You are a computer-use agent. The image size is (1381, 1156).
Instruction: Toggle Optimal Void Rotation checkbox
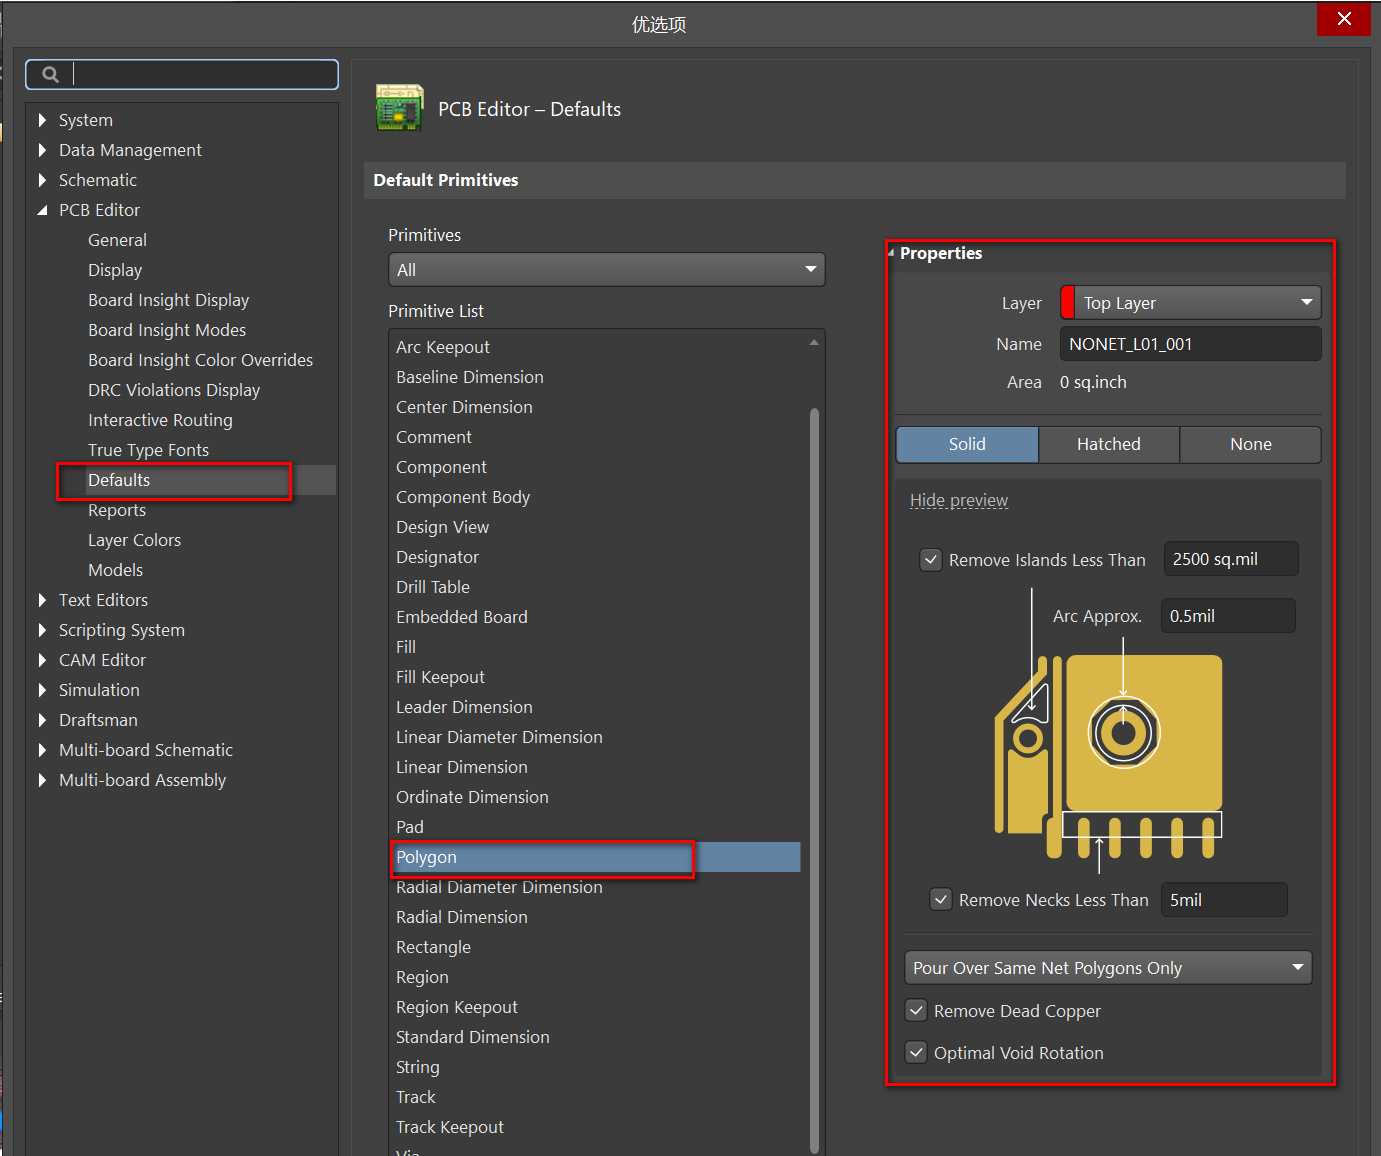(916, 1052)
